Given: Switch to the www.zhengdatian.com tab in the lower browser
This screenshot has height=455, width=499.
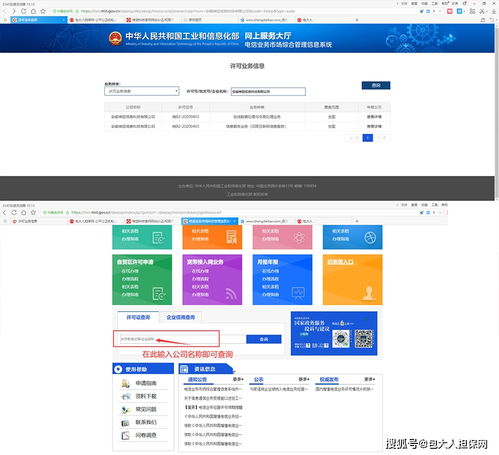Looking at the screenshot, I should click(266, 221).
